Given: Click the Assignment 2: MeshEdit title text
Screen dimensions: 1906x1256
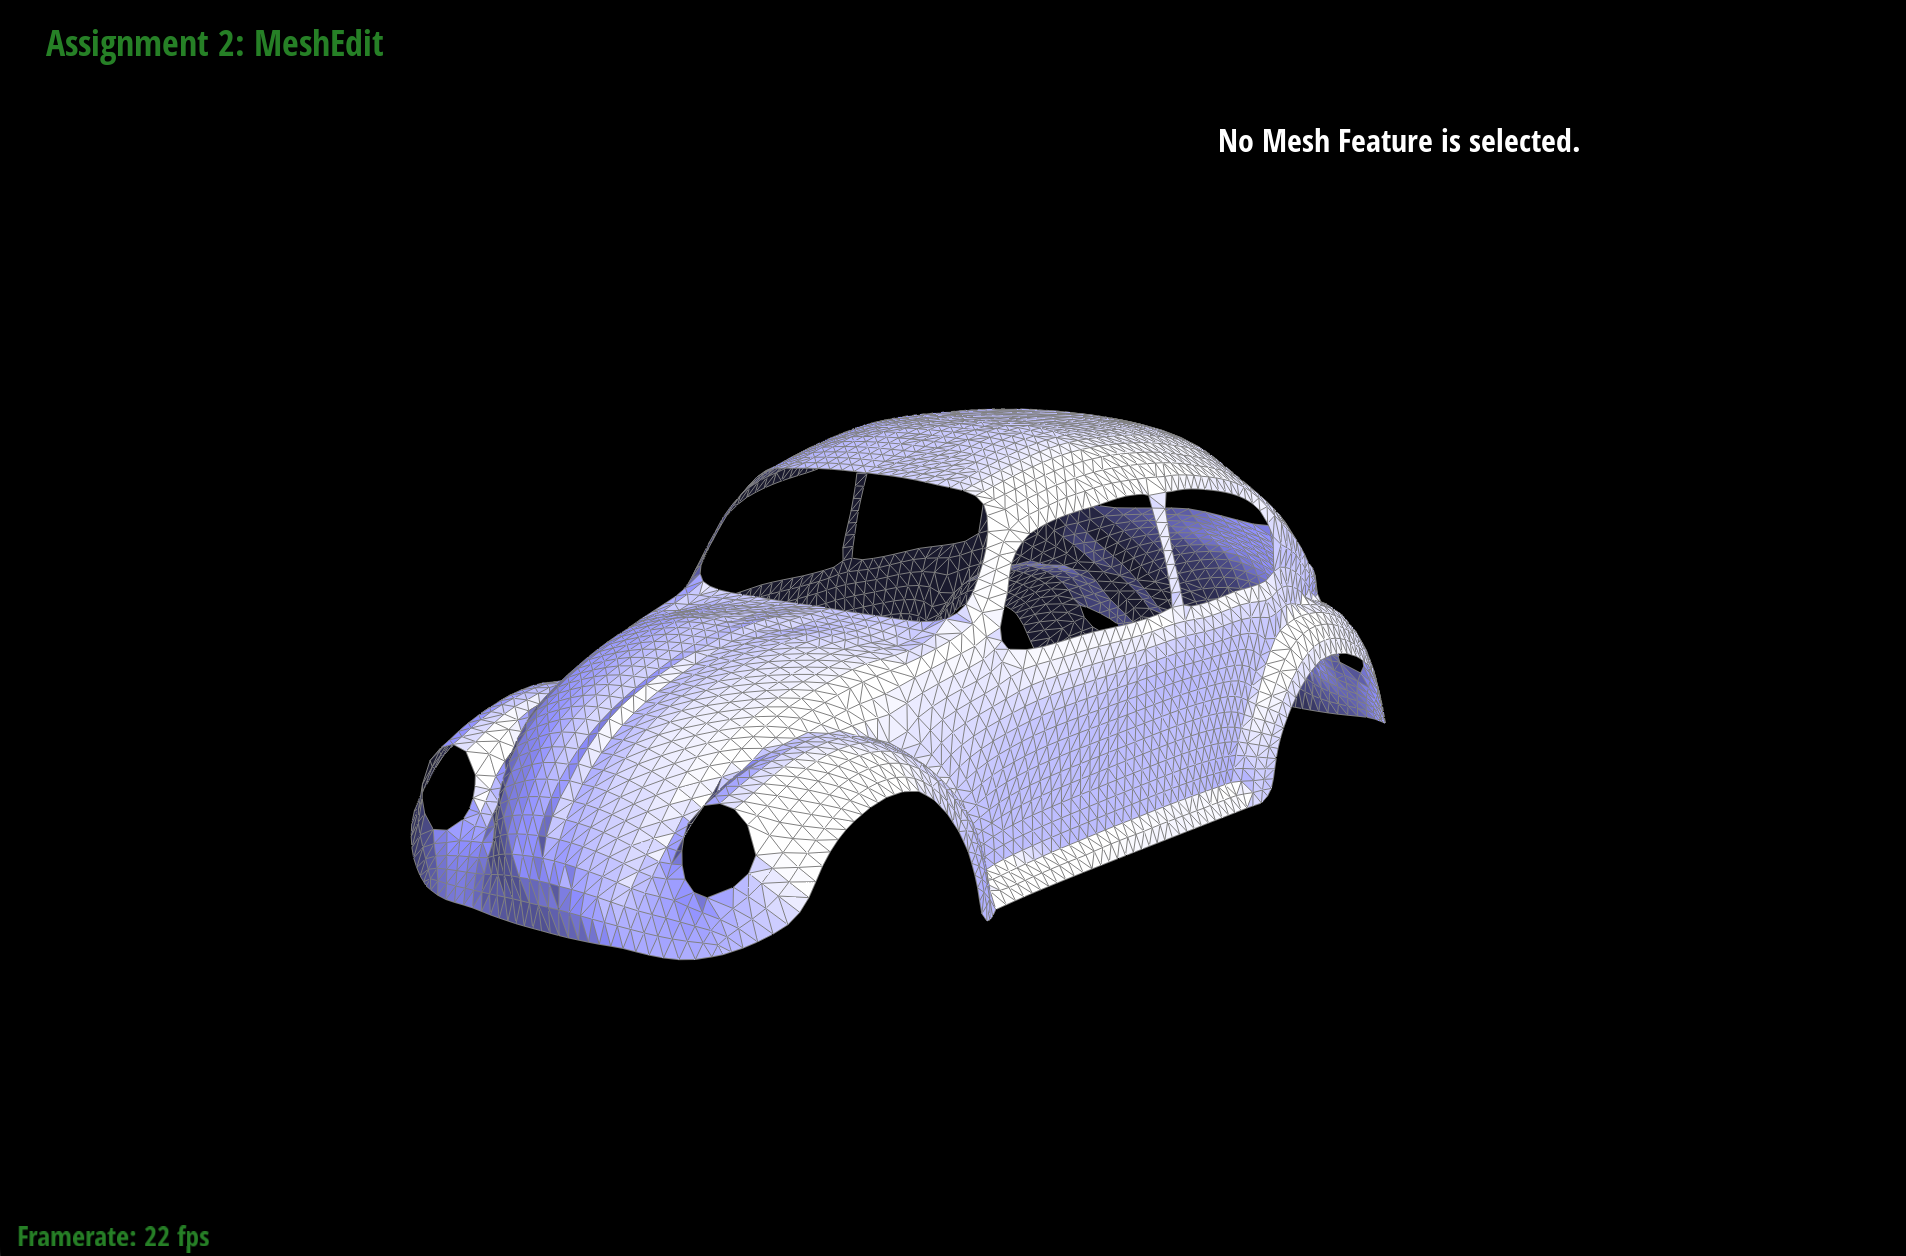Looking at the screenshot, I should tap(215, 43).
